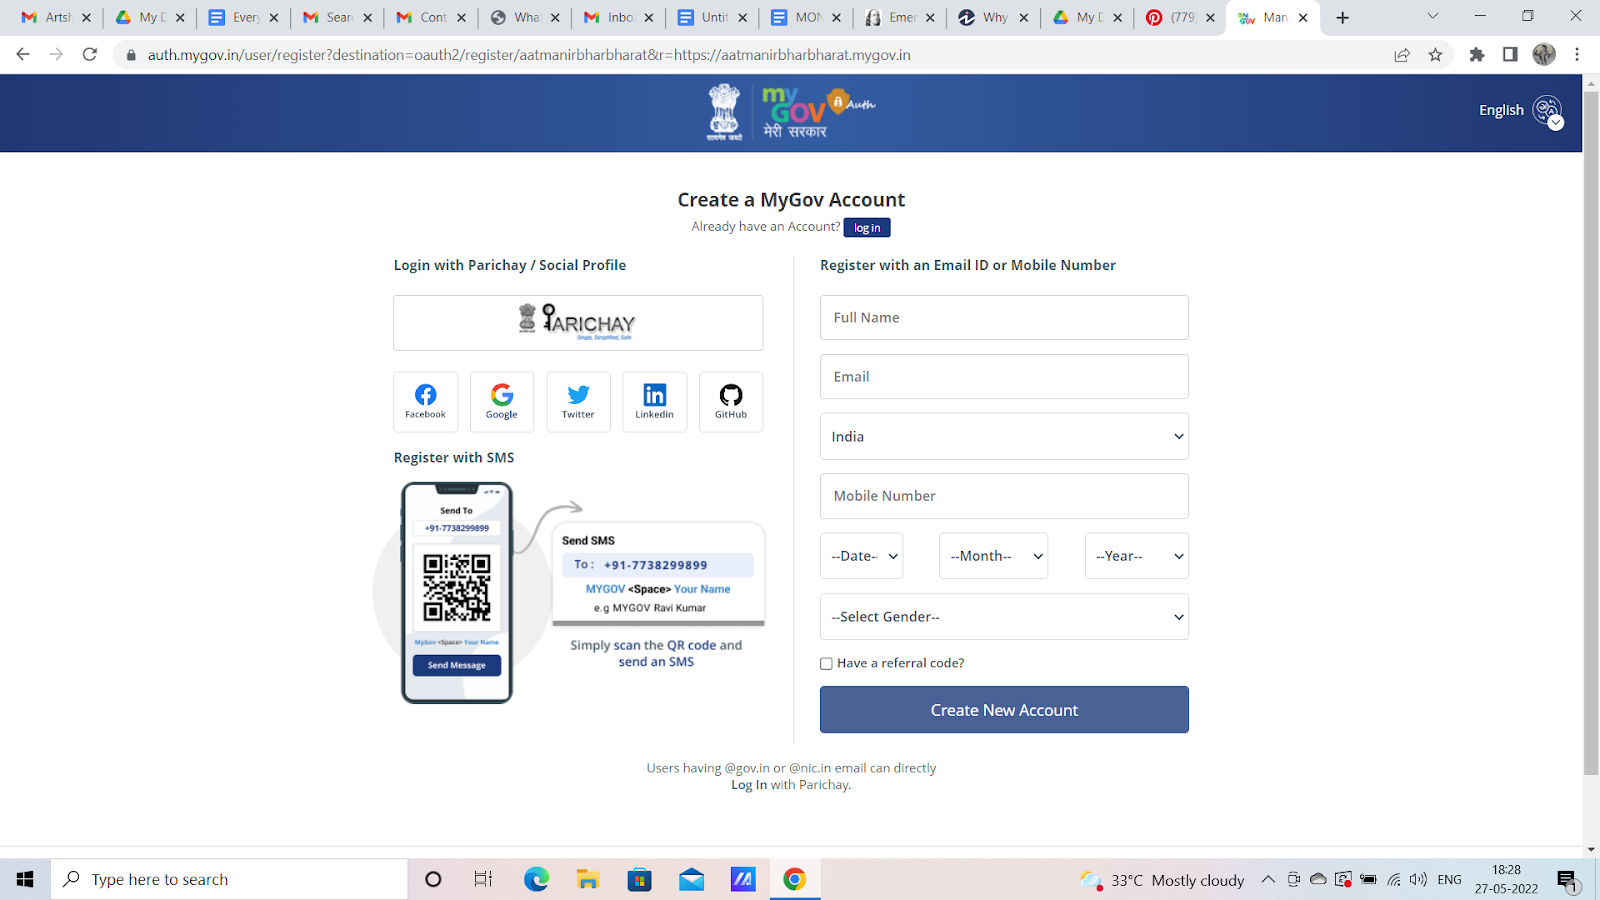Viewport: 1600px width, 900px height.
Task: Switch to the 'Why' browser tab
Action: click(994, 18)
